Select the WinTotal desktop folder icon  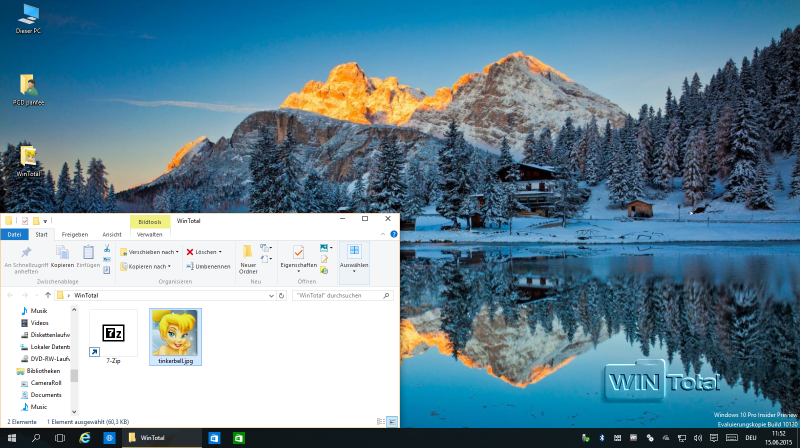pyautogui.click(x=28, y=161)
